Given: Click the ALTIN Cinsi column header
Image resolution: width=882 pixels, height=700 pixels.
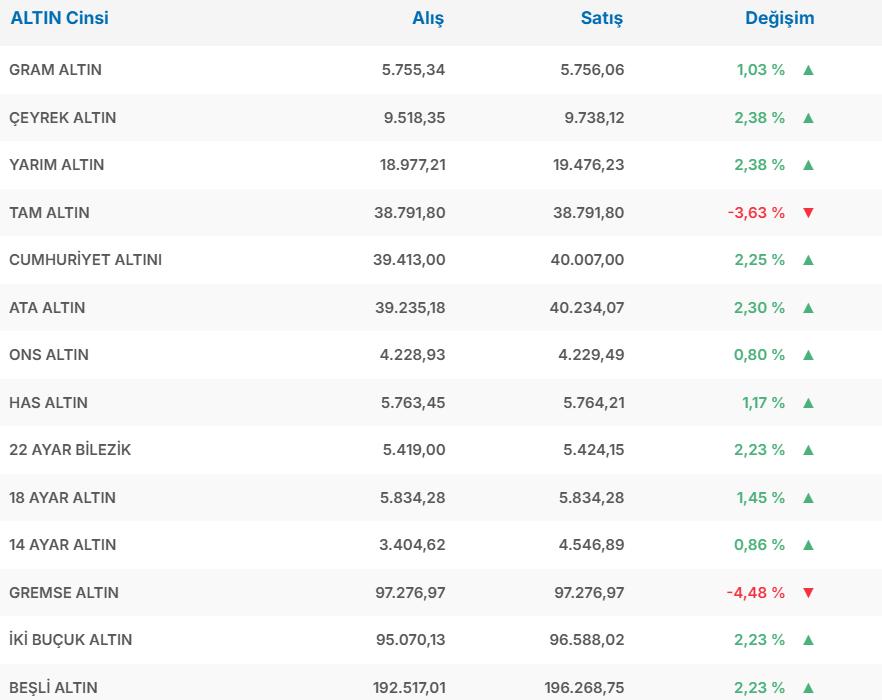Looking at the screenshot, I should pos(59,18).
